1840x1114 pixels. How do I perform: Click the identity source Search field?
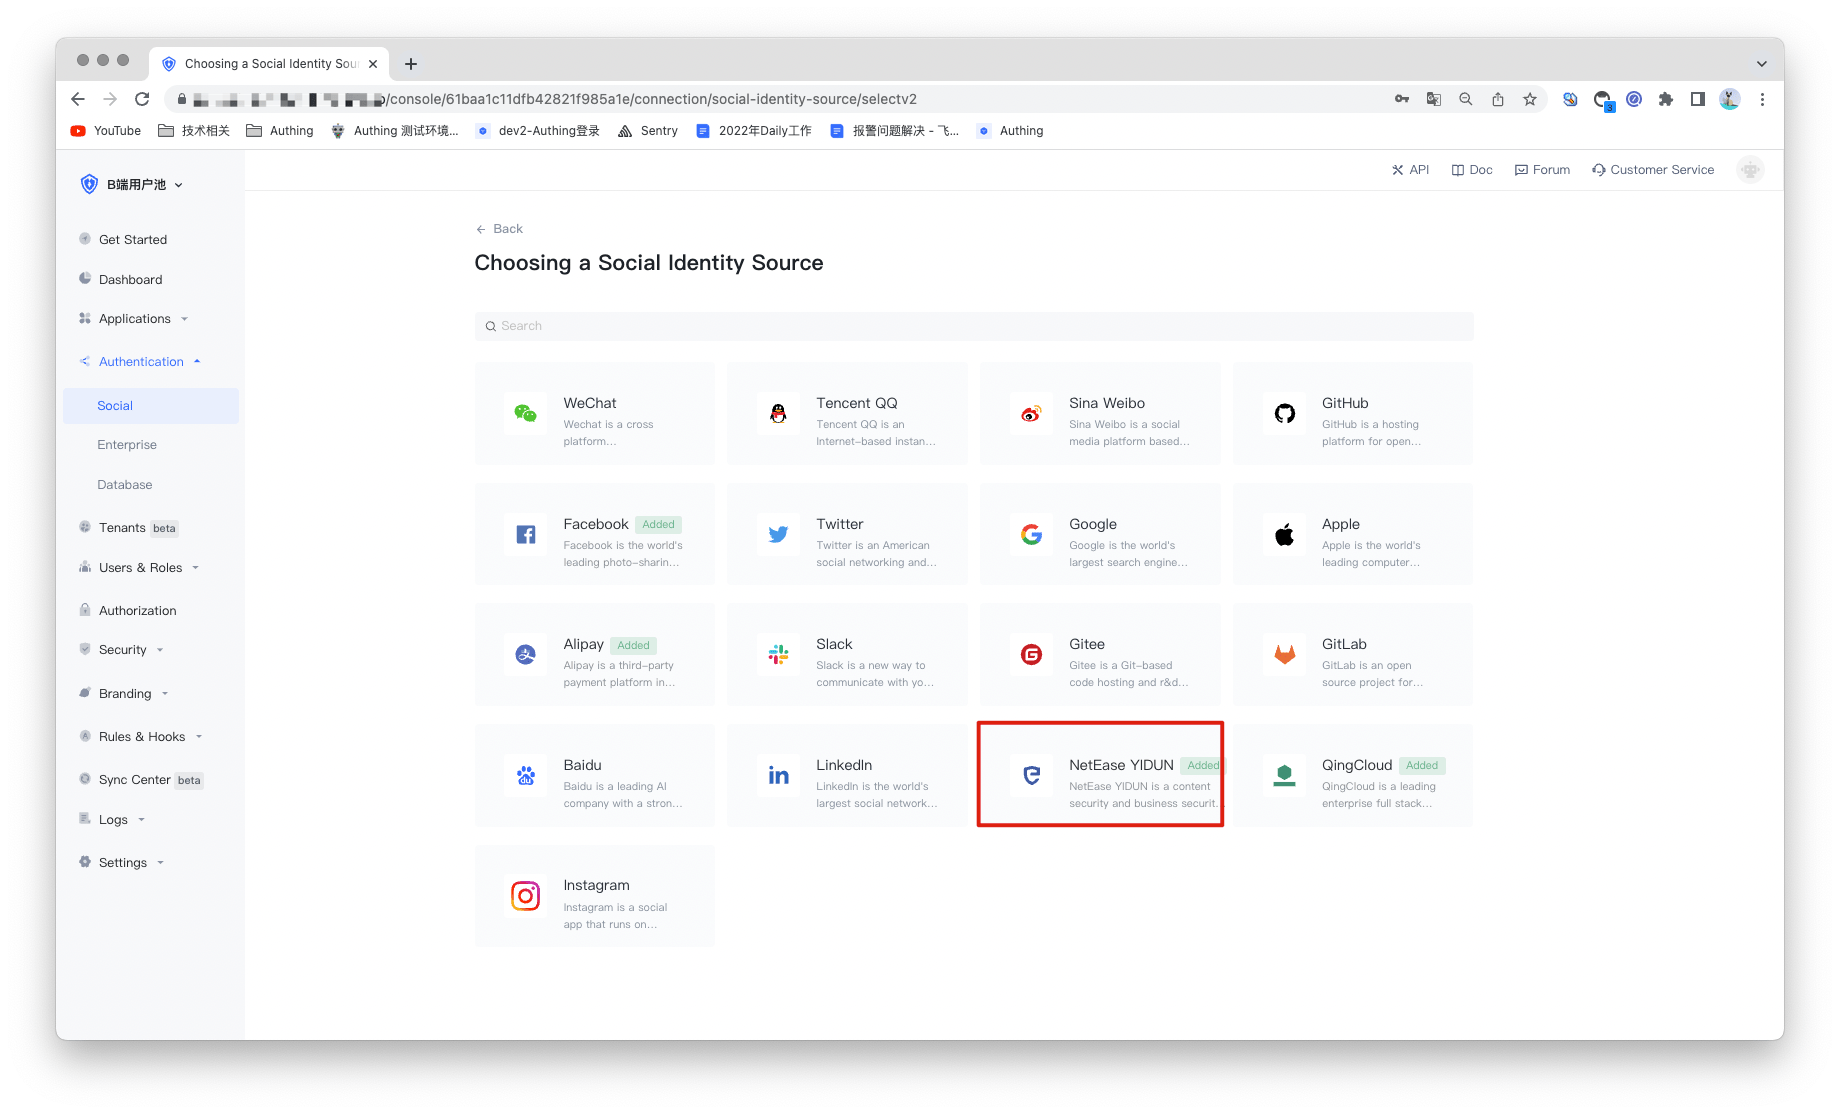click(x=973, y=326)
